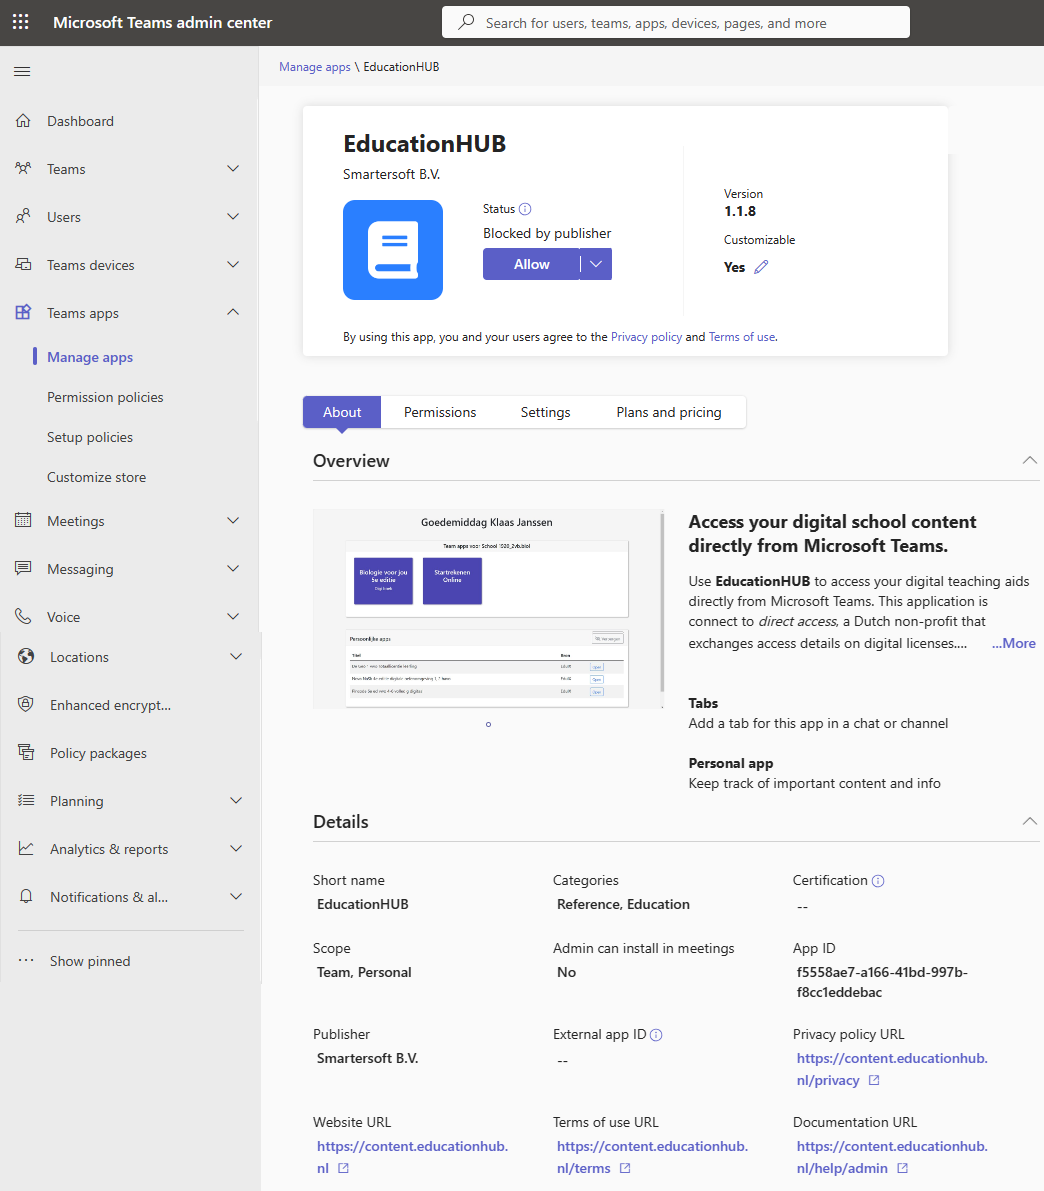
Task: Expand the Users section chevron
Action: [x=233, y=216]
